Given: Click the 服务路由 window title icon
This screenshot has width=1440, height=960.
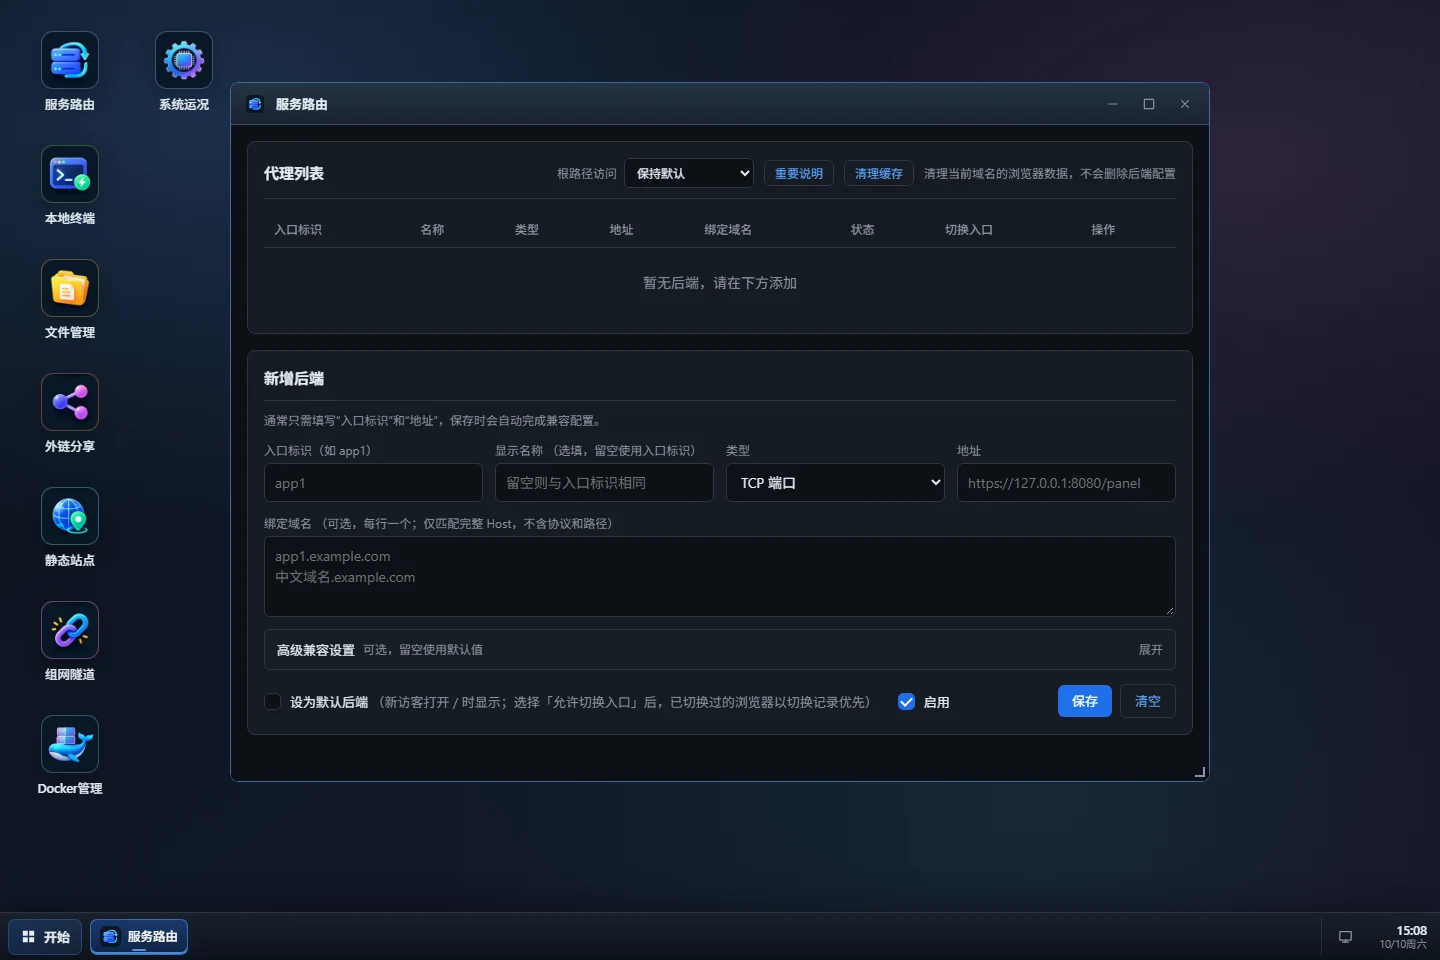Looking at the screenshot, I should point(255,104).
